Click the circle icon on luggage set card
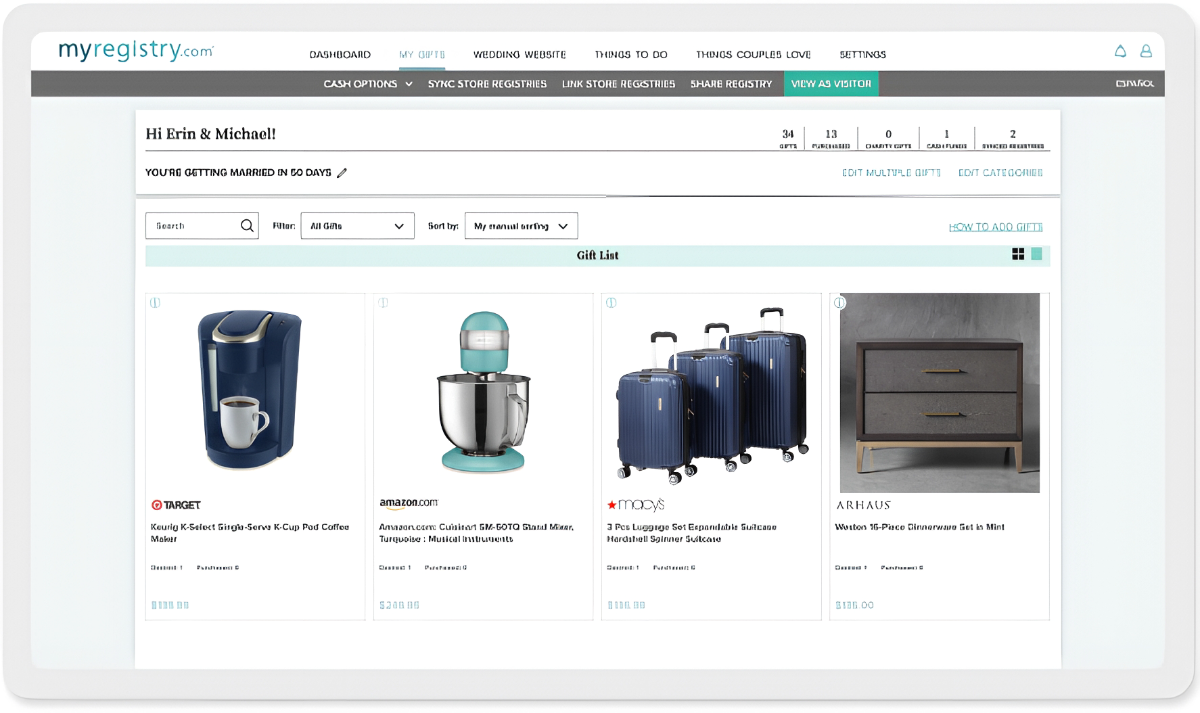 click(x=611, y=302)
